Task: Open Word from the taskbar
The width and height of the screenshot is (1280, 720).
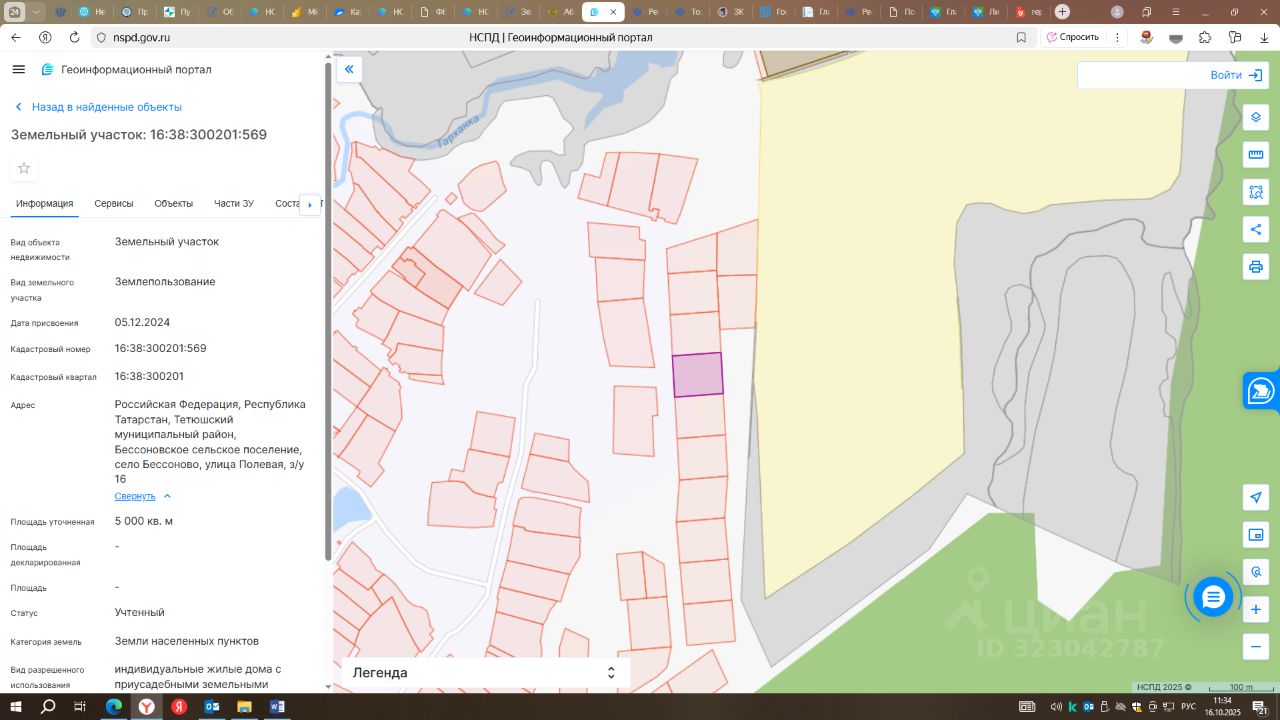Action: tap(277, 707)
